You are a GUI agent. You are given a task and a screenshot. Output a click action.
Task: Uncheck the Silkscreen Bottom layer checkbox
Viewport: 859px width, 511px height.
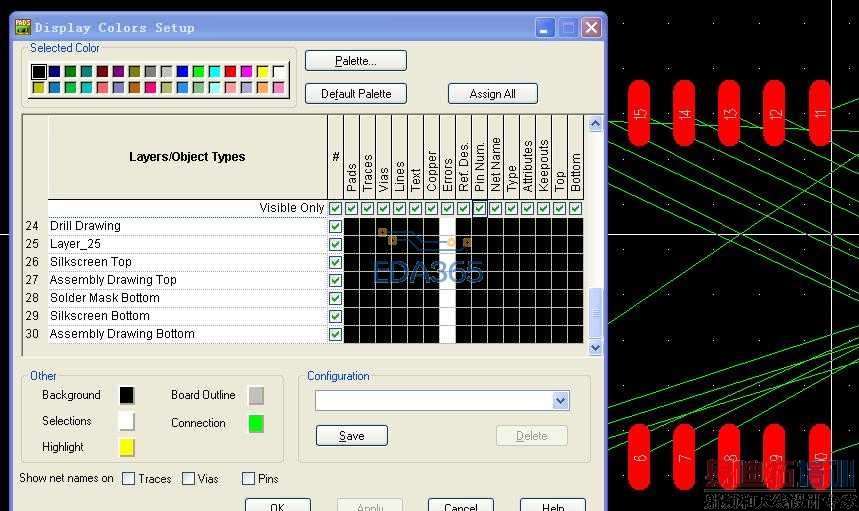(x=335, y=317)
